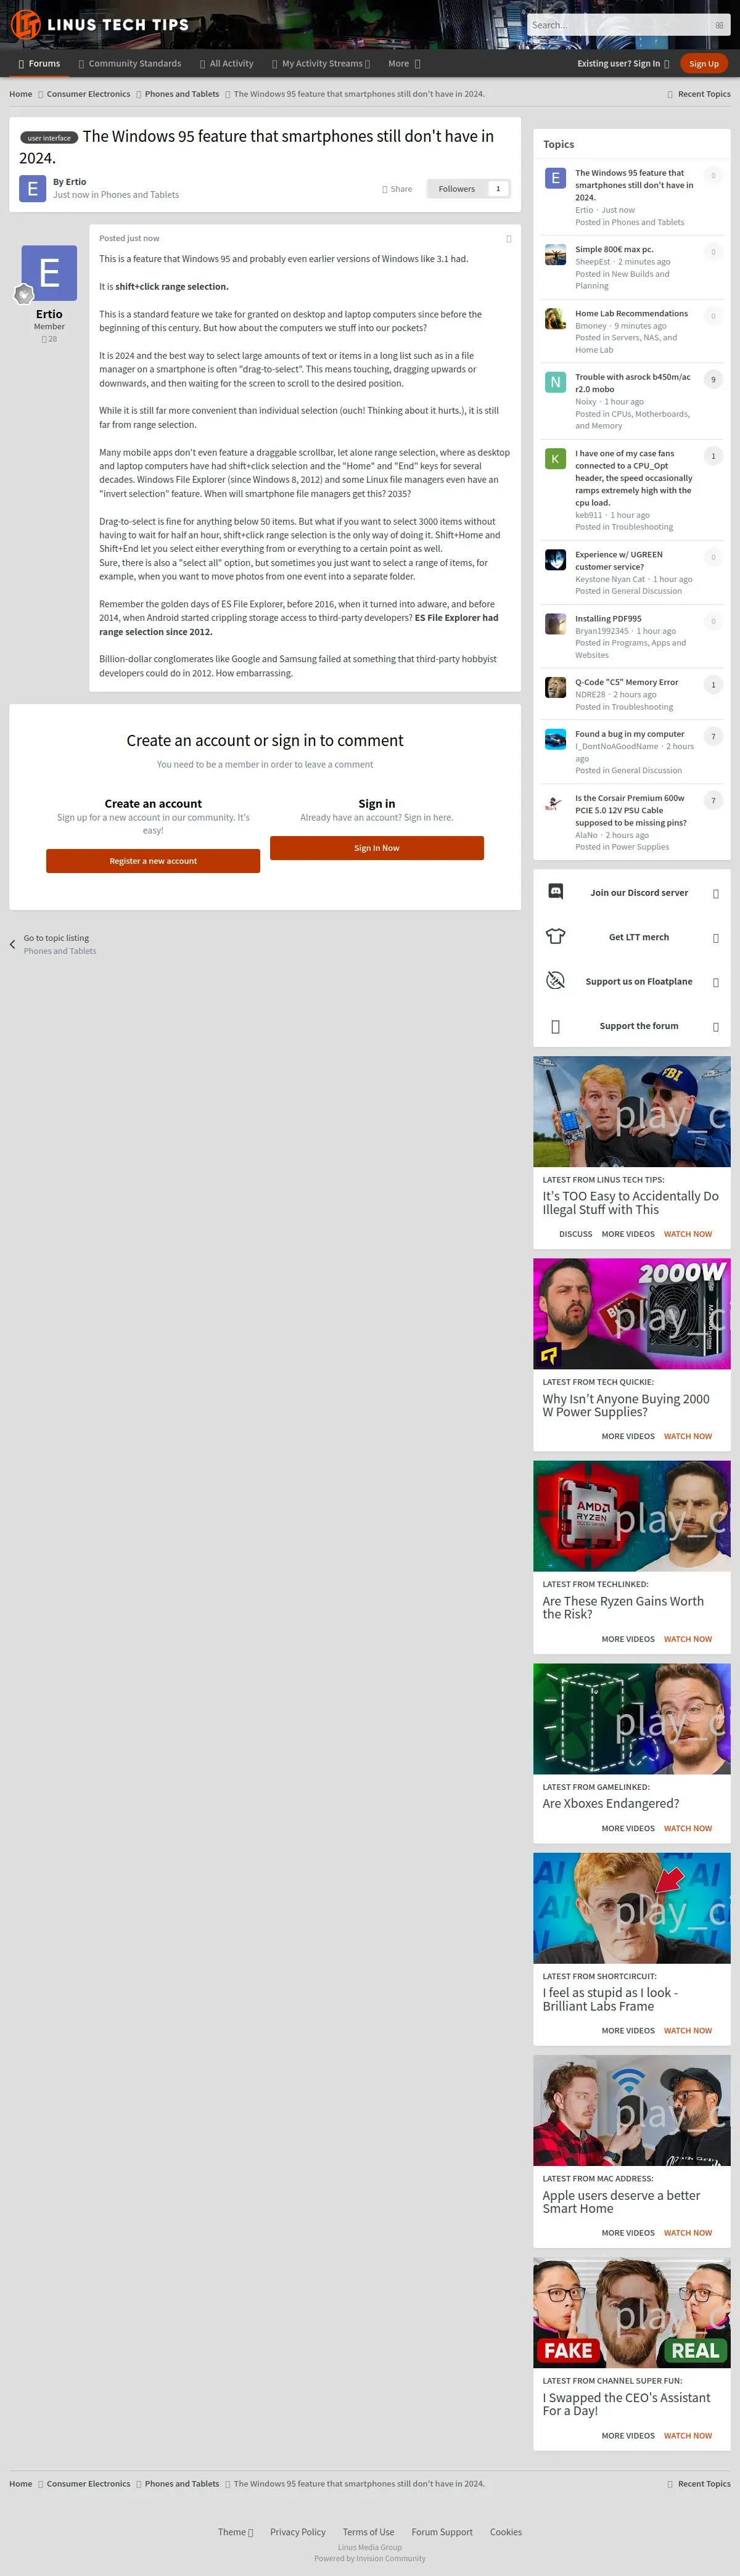This screenshot has width=740, height=2576.
Task: Click the T-shirt merch icon
Action: click(x=556, y=936)
